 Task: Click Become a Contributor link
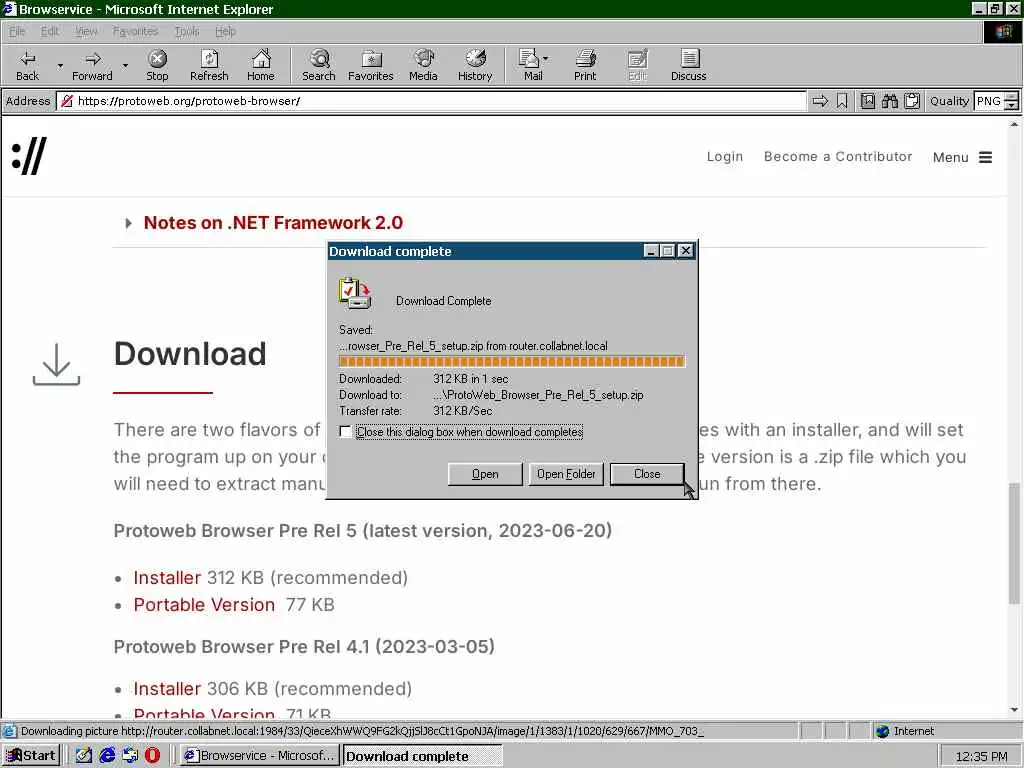point(838,157)
